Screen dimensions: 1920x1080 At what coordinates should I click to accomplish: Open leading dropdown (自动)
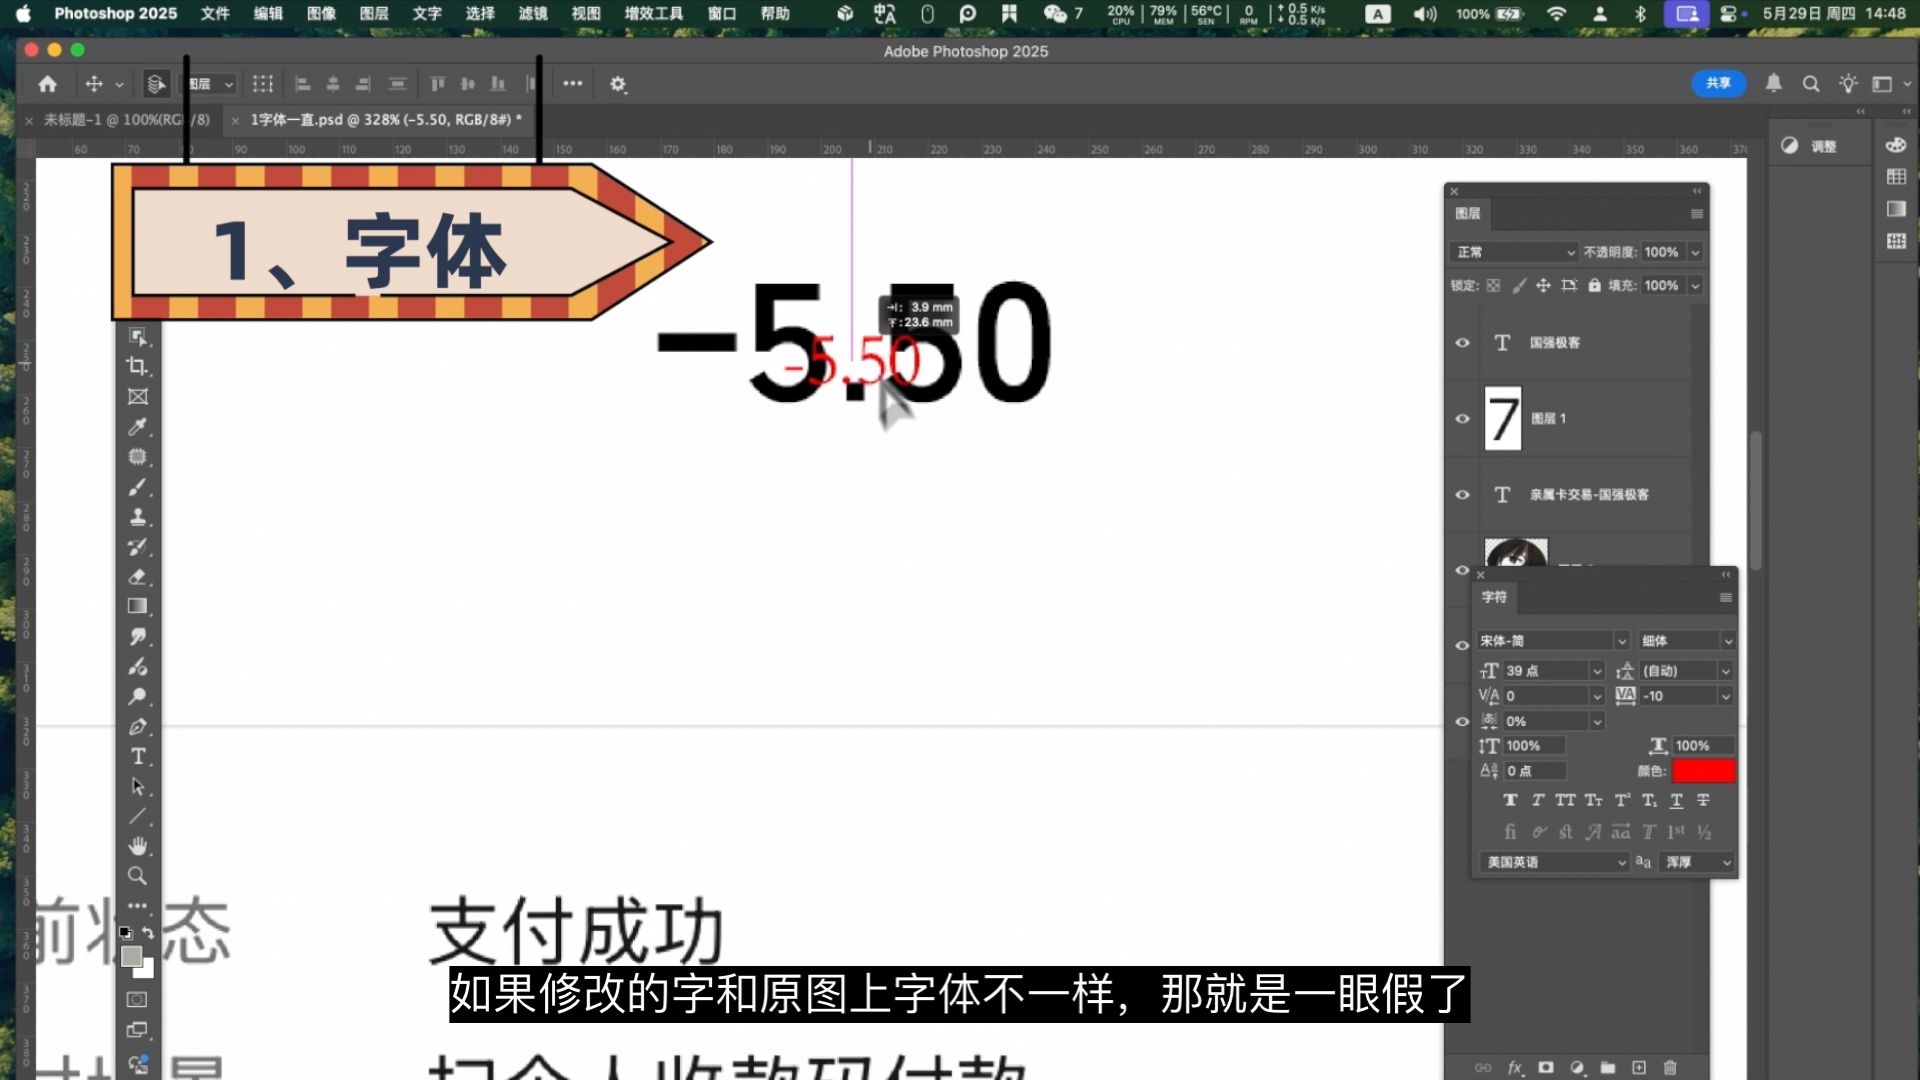(x=1725, y=671)
